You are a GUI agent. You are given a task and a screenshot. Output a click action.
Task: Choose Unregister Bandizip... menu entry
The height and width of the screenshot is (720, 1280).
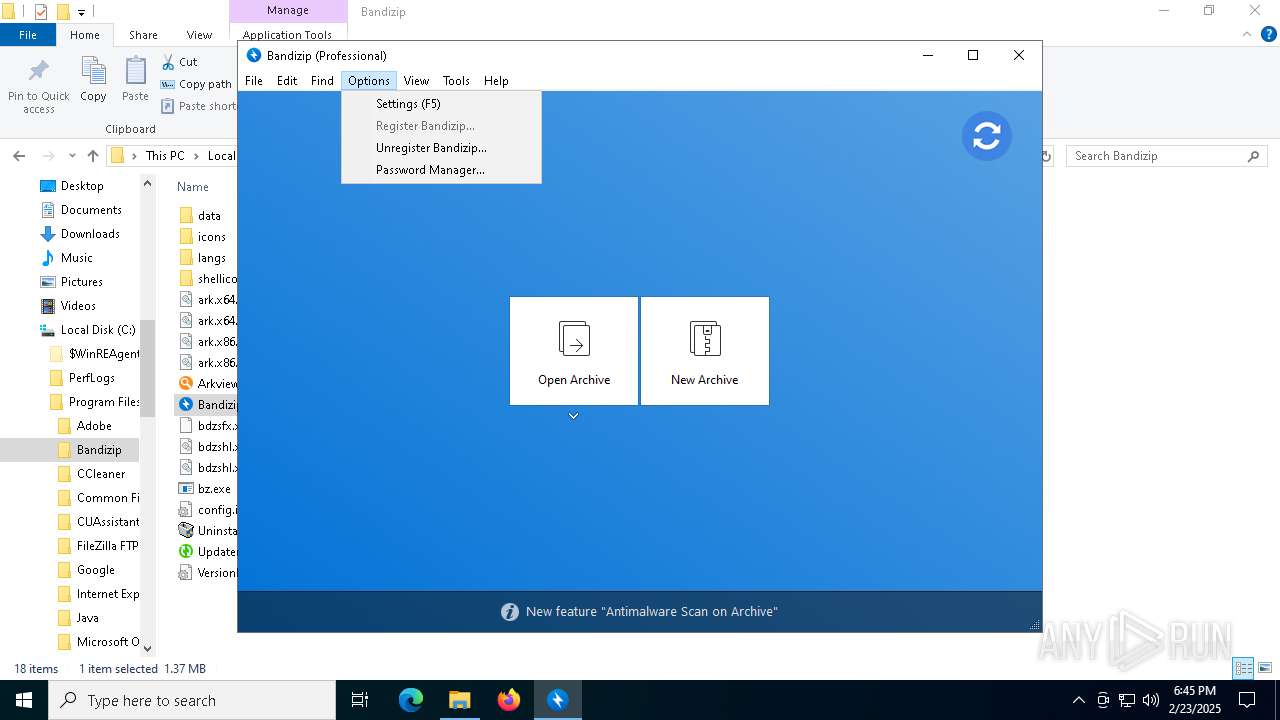[x=441, y=148]
